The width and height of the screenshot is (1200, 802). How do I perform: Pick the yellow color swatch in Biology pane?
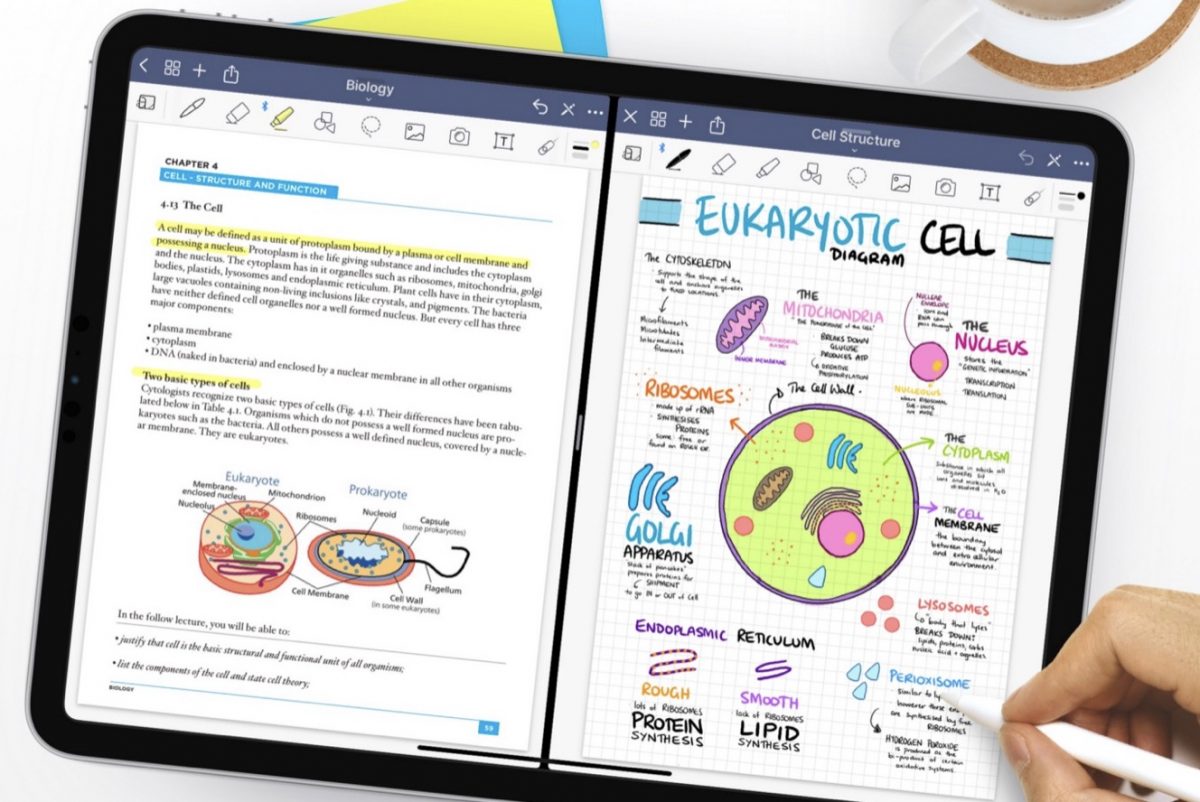point(593,146)
